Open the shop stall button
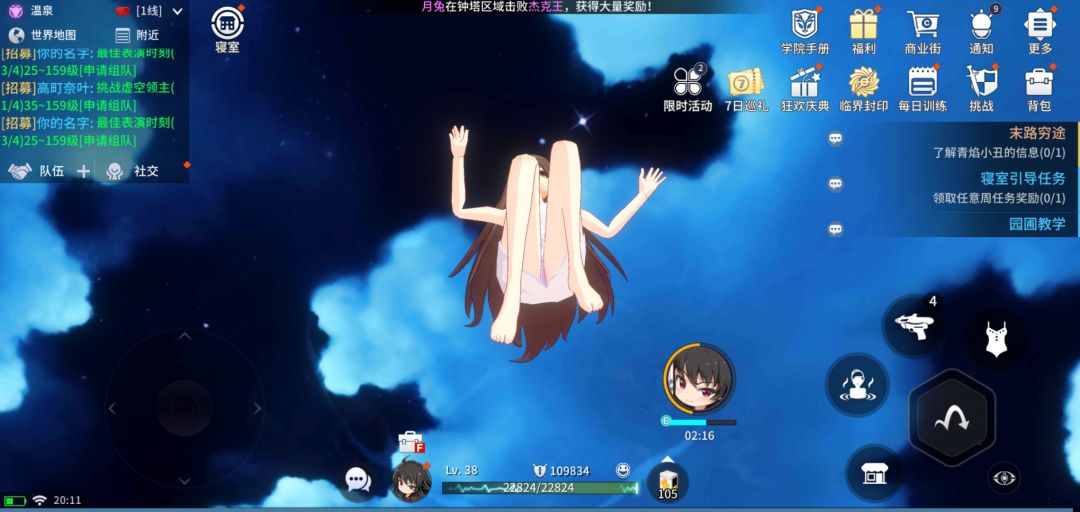The height and width of the screenshot is (512, 1080). pos(874,473)
